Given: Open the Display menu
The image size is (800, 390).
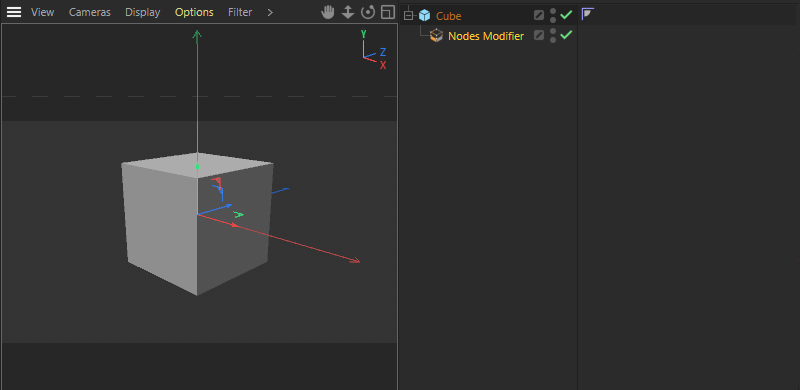Looking at the screenshot, I should pyautogui.click(x=143, y=12).
